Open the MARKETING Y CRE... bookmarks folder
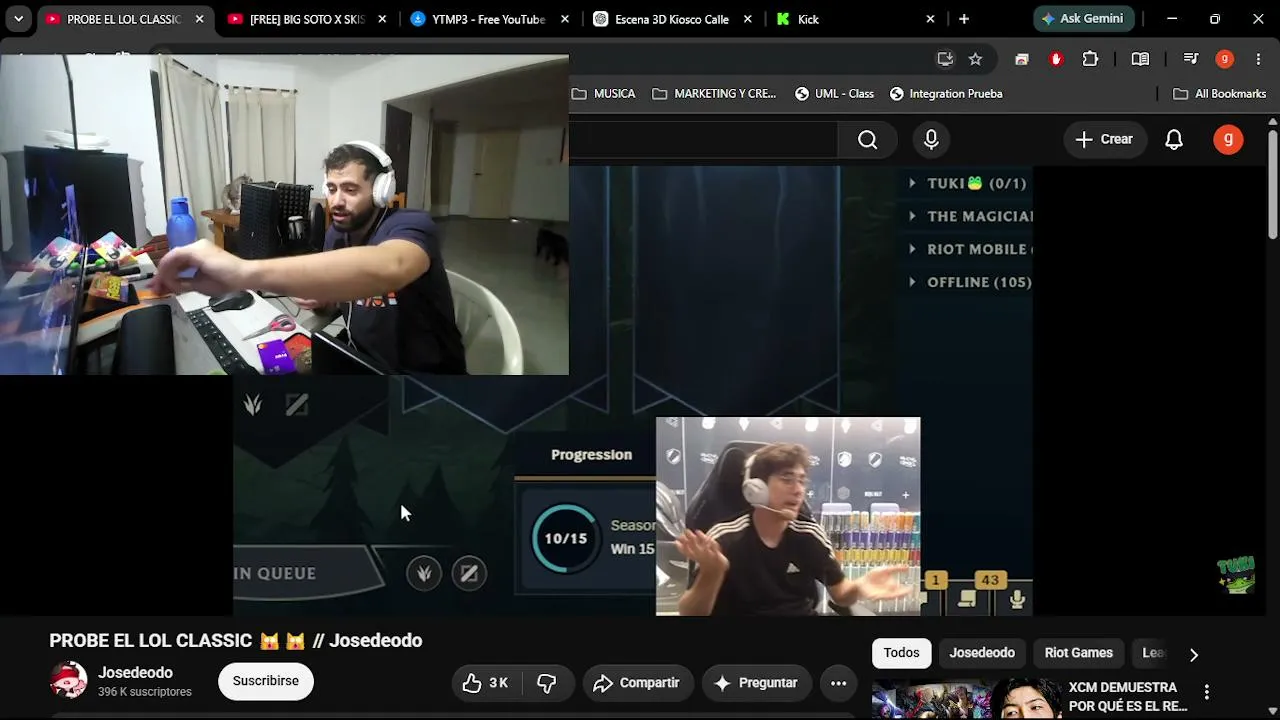The image size is (1280, 720). (x=714, y=94)
